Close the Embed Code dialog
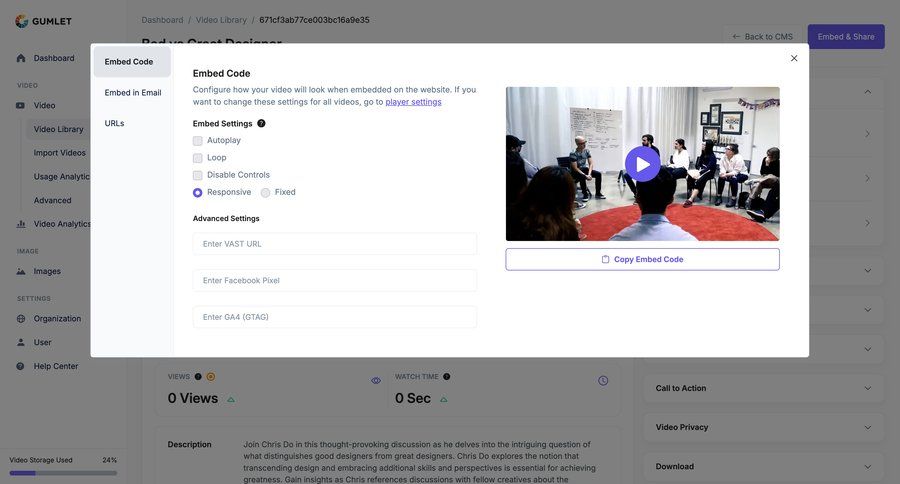 794,58
